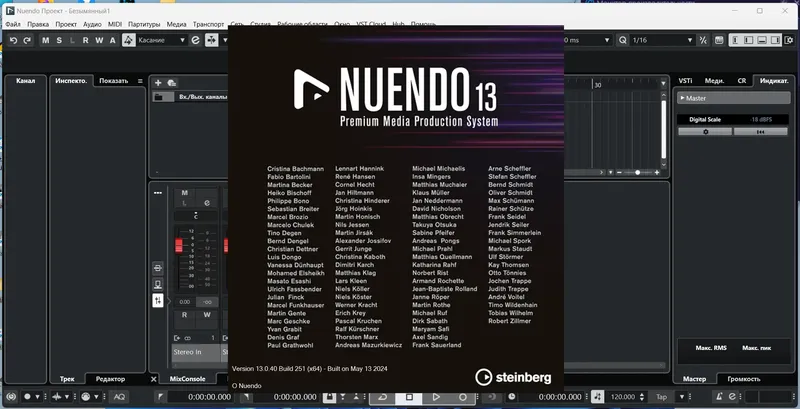The height and width of the screenshot is (409, 800).
Task: Switch to the Трек tab at bottom
Action: [67, 379]
